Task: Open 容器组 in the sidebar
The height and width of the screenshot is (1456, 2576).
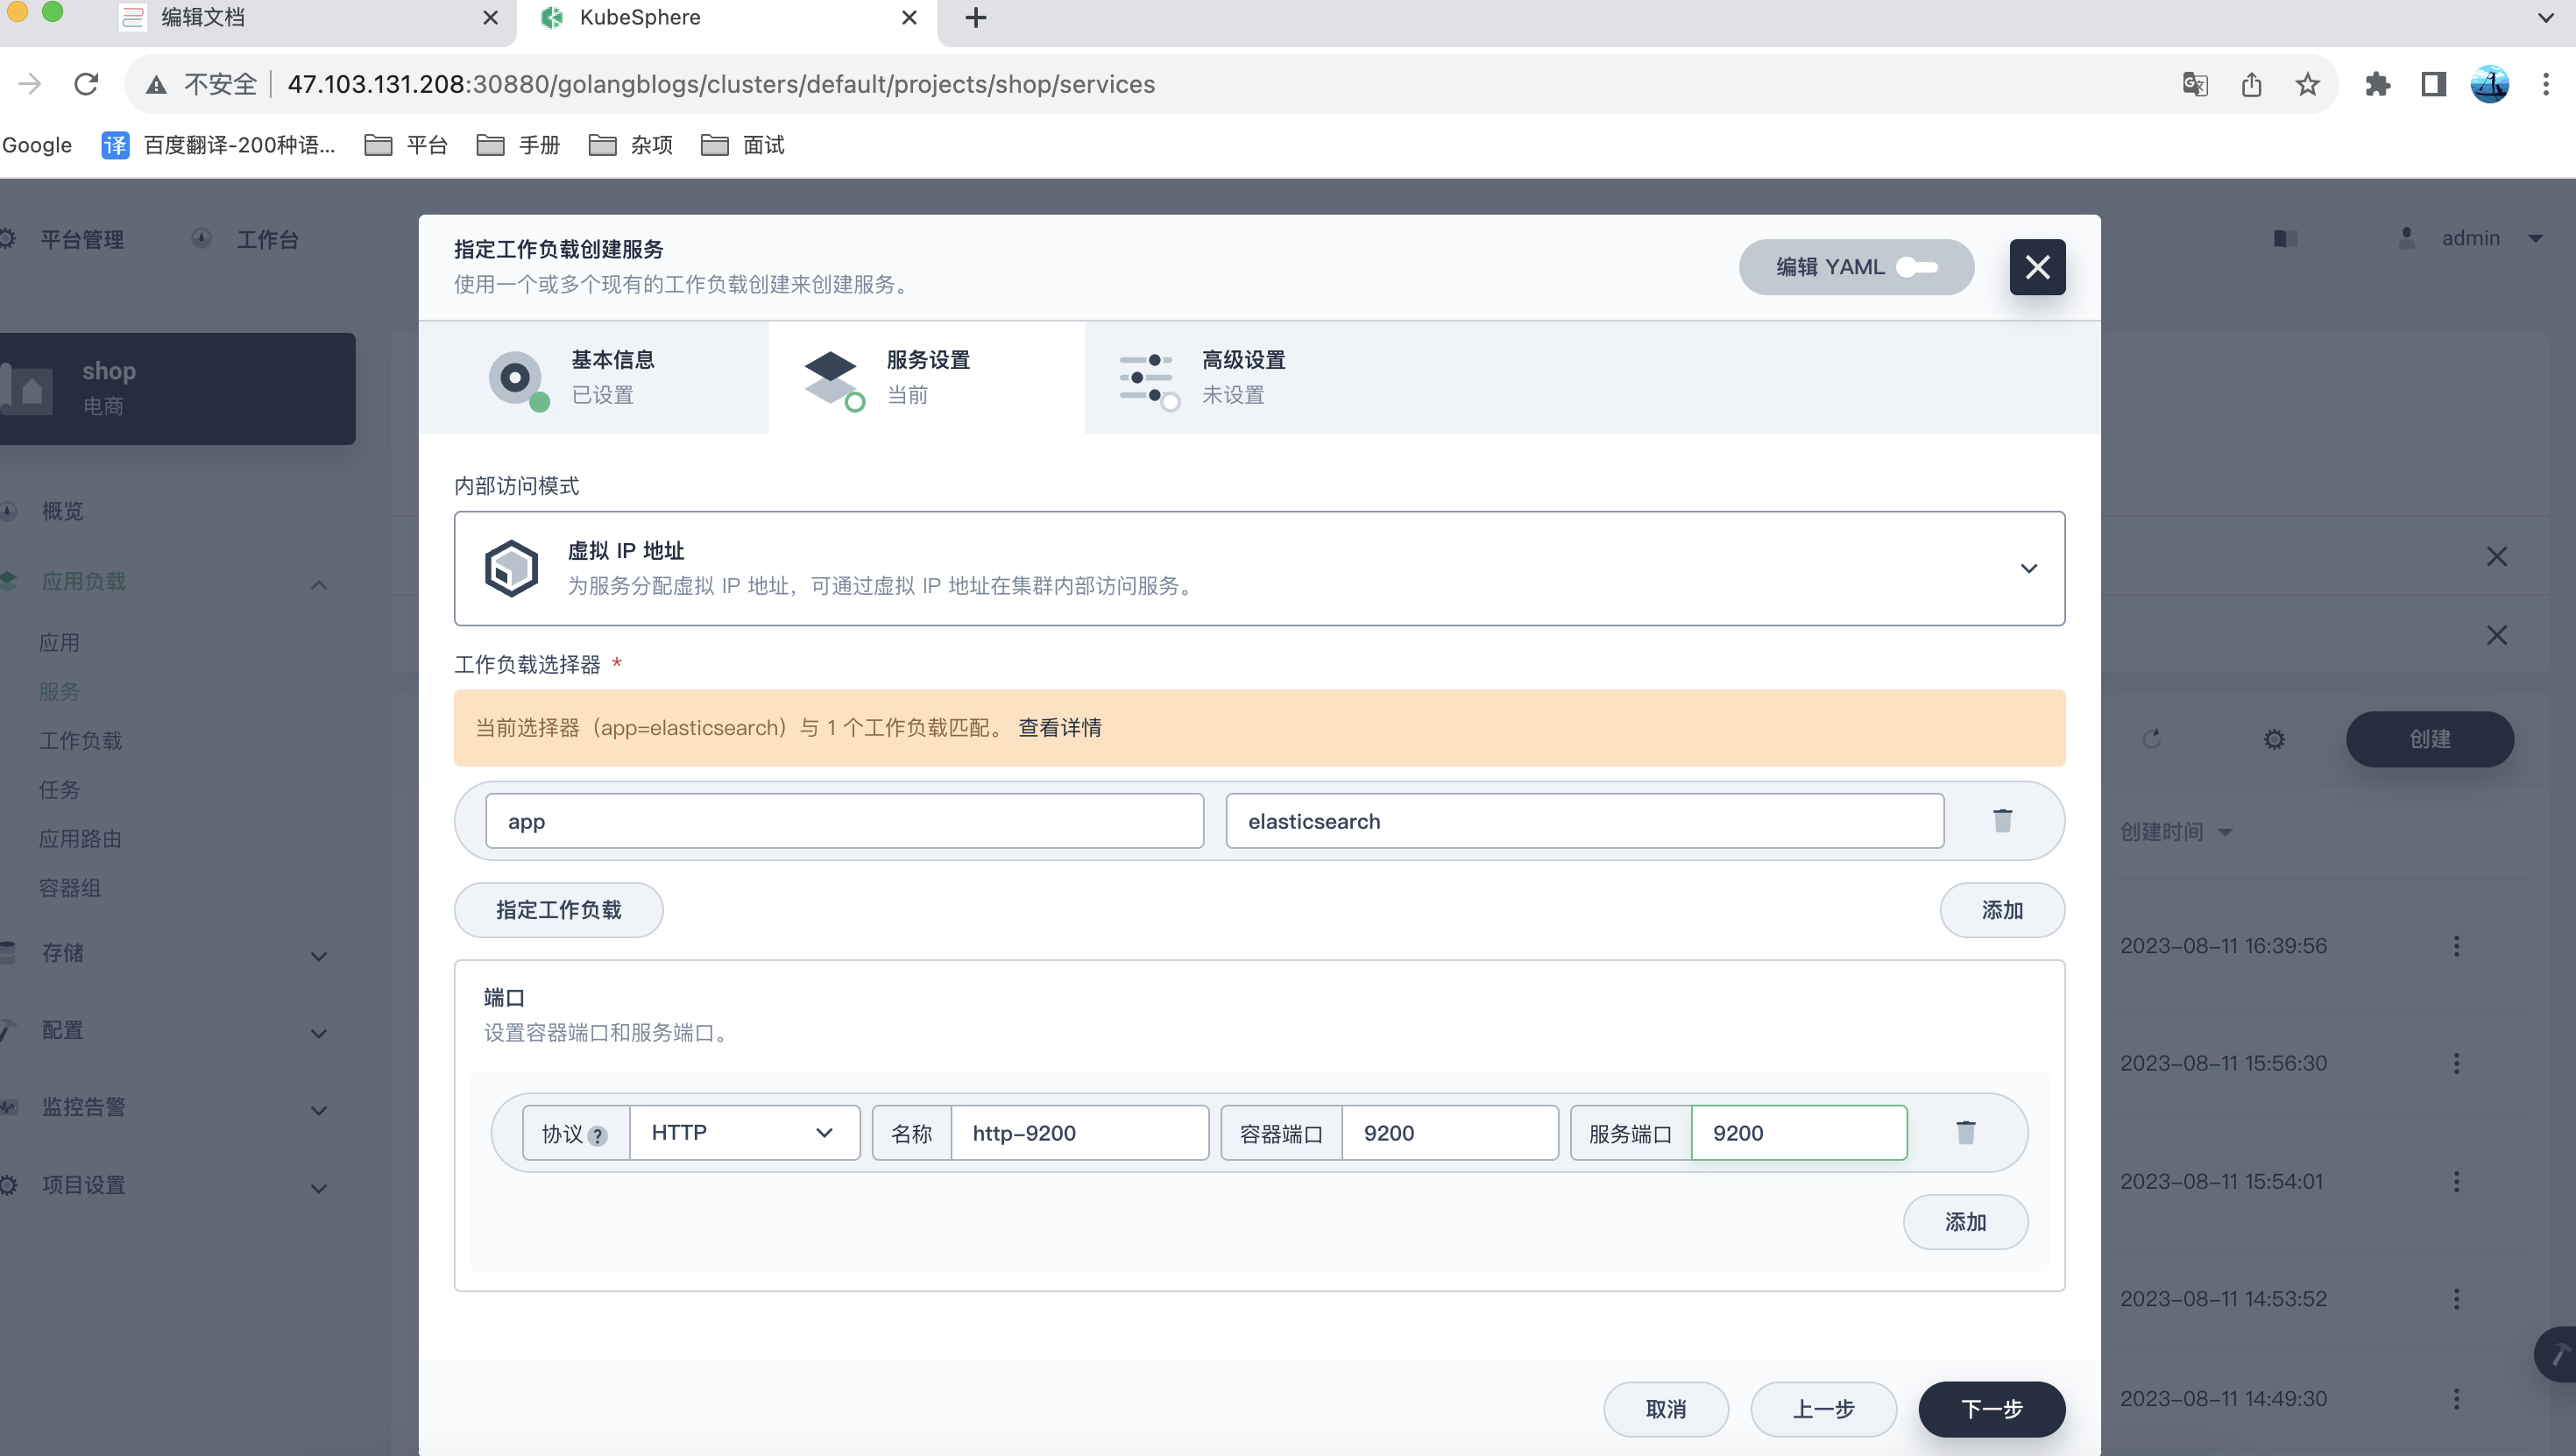Action: (70, 887)
